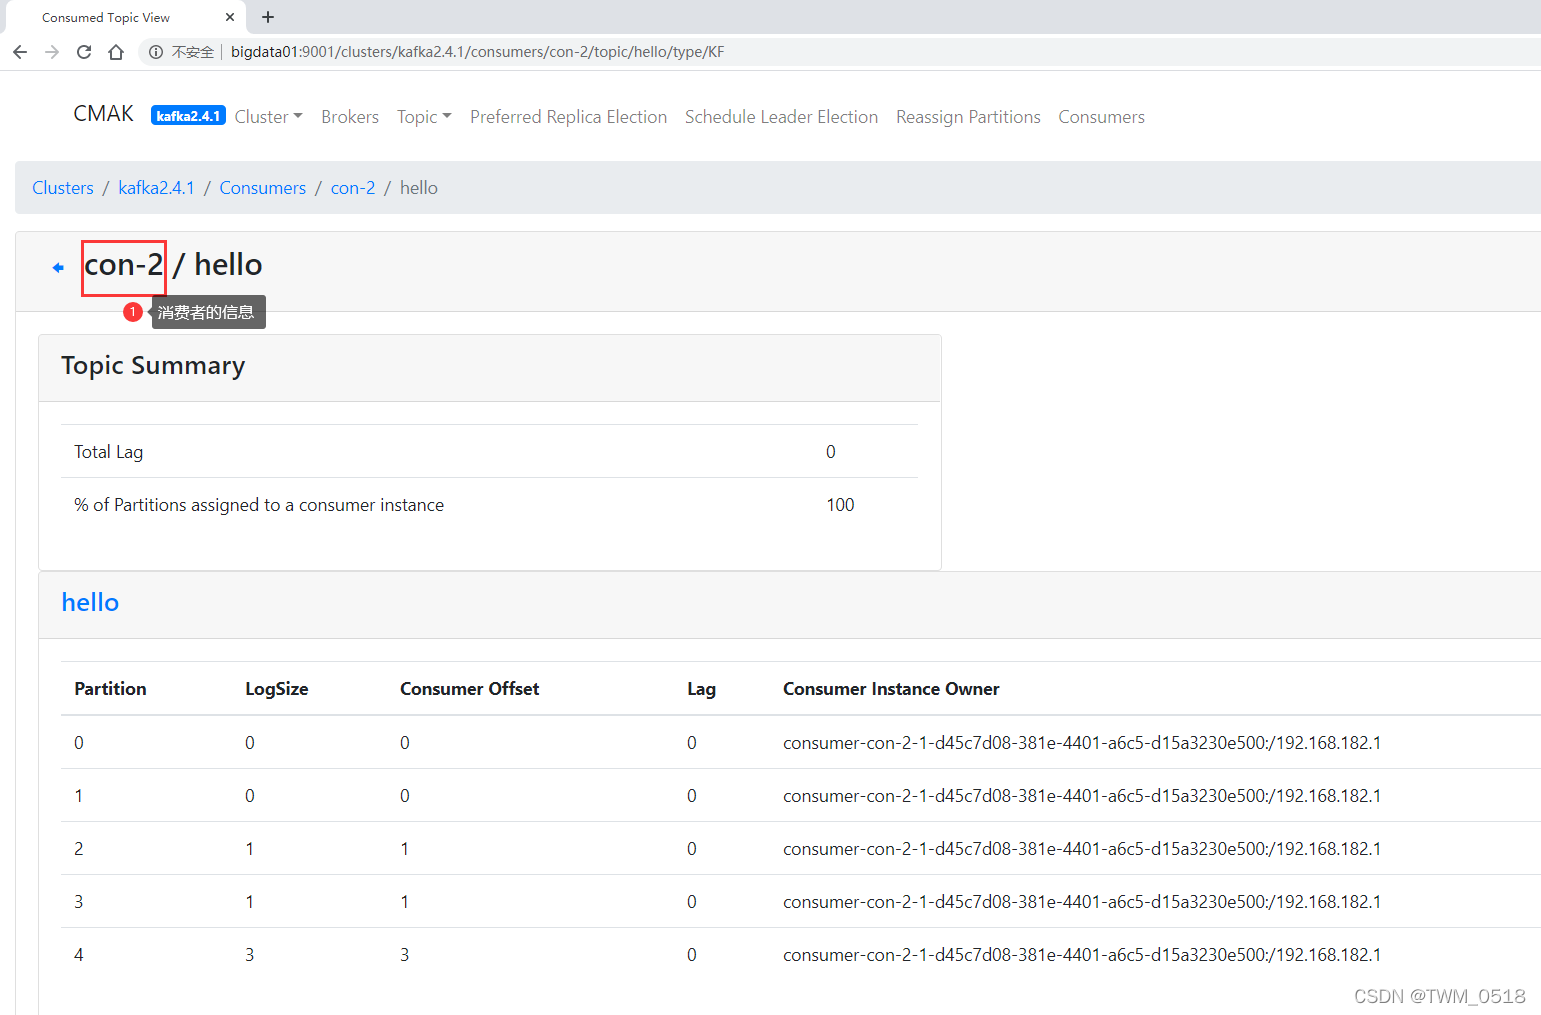Click partition number 2 cell
This screenshot has height=1015, width=1541.
coord(79,849)
